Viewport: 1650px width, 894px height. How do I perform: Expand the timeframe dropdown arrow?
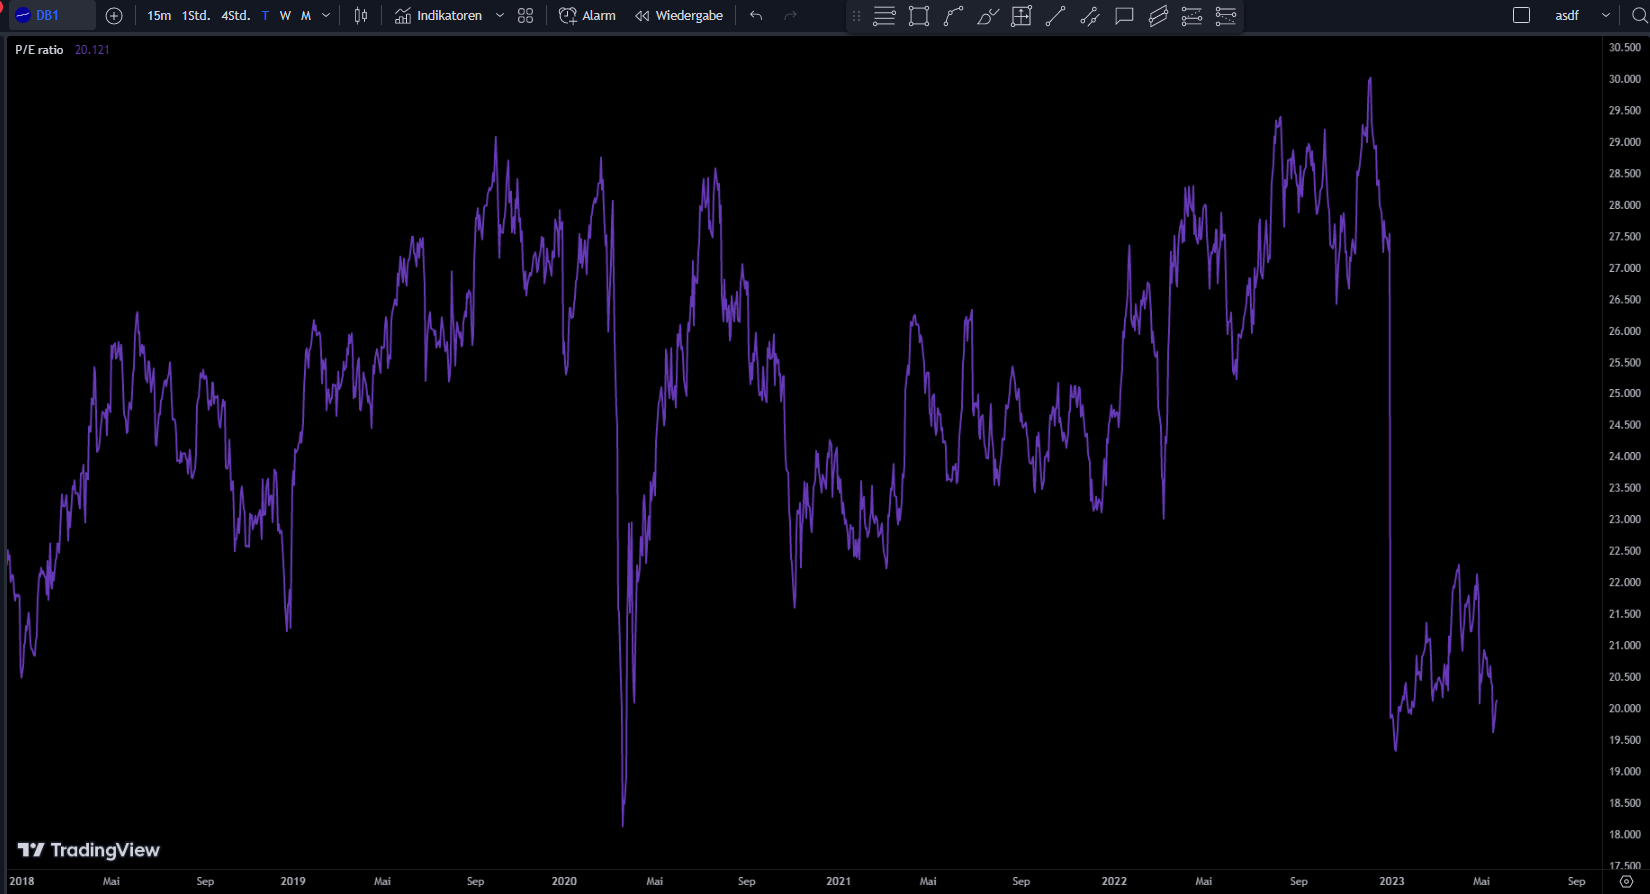[x=326, y=16]
